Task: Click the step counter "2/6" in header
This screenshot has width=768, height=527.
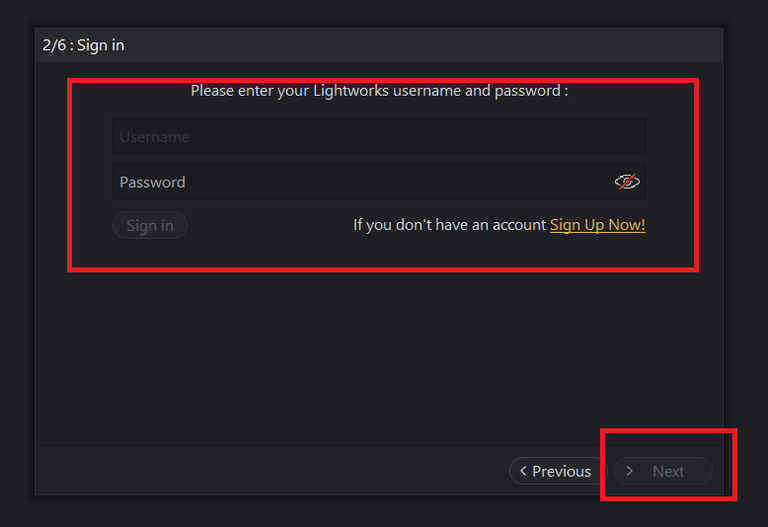Action: point(53,45)
